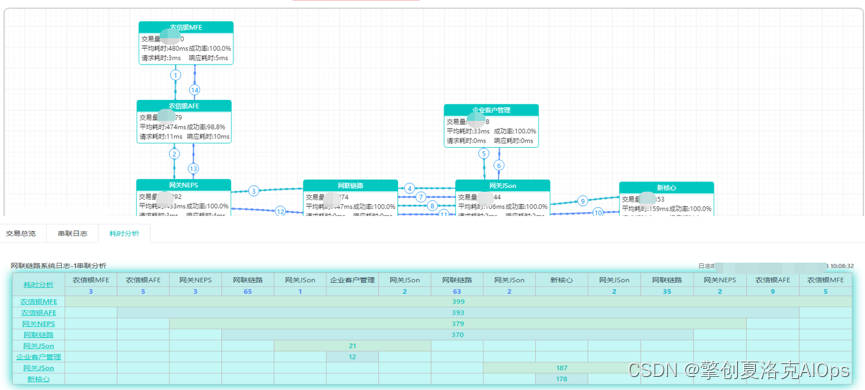The image size is (865, 390).
Task: Click edge marker 3 beside 网关NEPS node
Action: tap(254, 191)
